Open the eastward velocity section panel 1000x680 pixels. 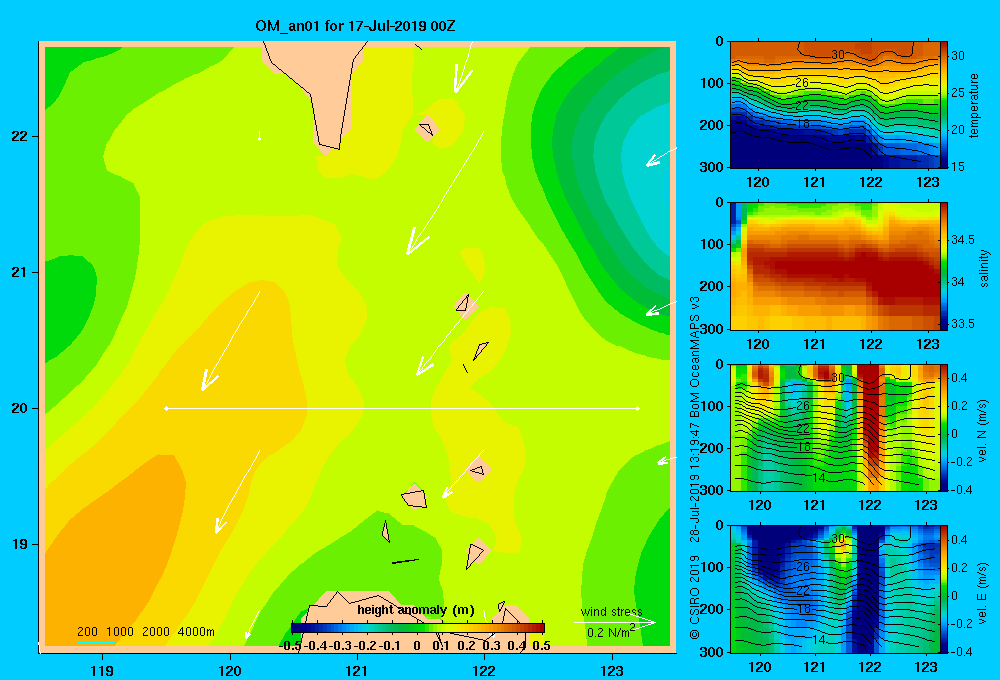[x=835, y=589]
